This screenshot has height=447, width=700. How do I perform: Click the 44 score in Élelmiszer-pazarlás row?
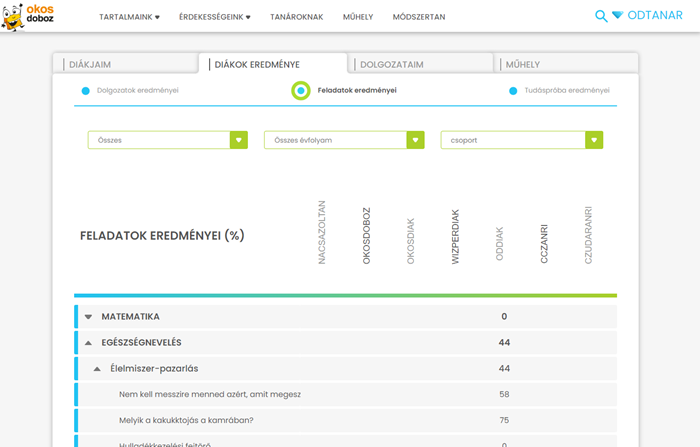[504, 368]
